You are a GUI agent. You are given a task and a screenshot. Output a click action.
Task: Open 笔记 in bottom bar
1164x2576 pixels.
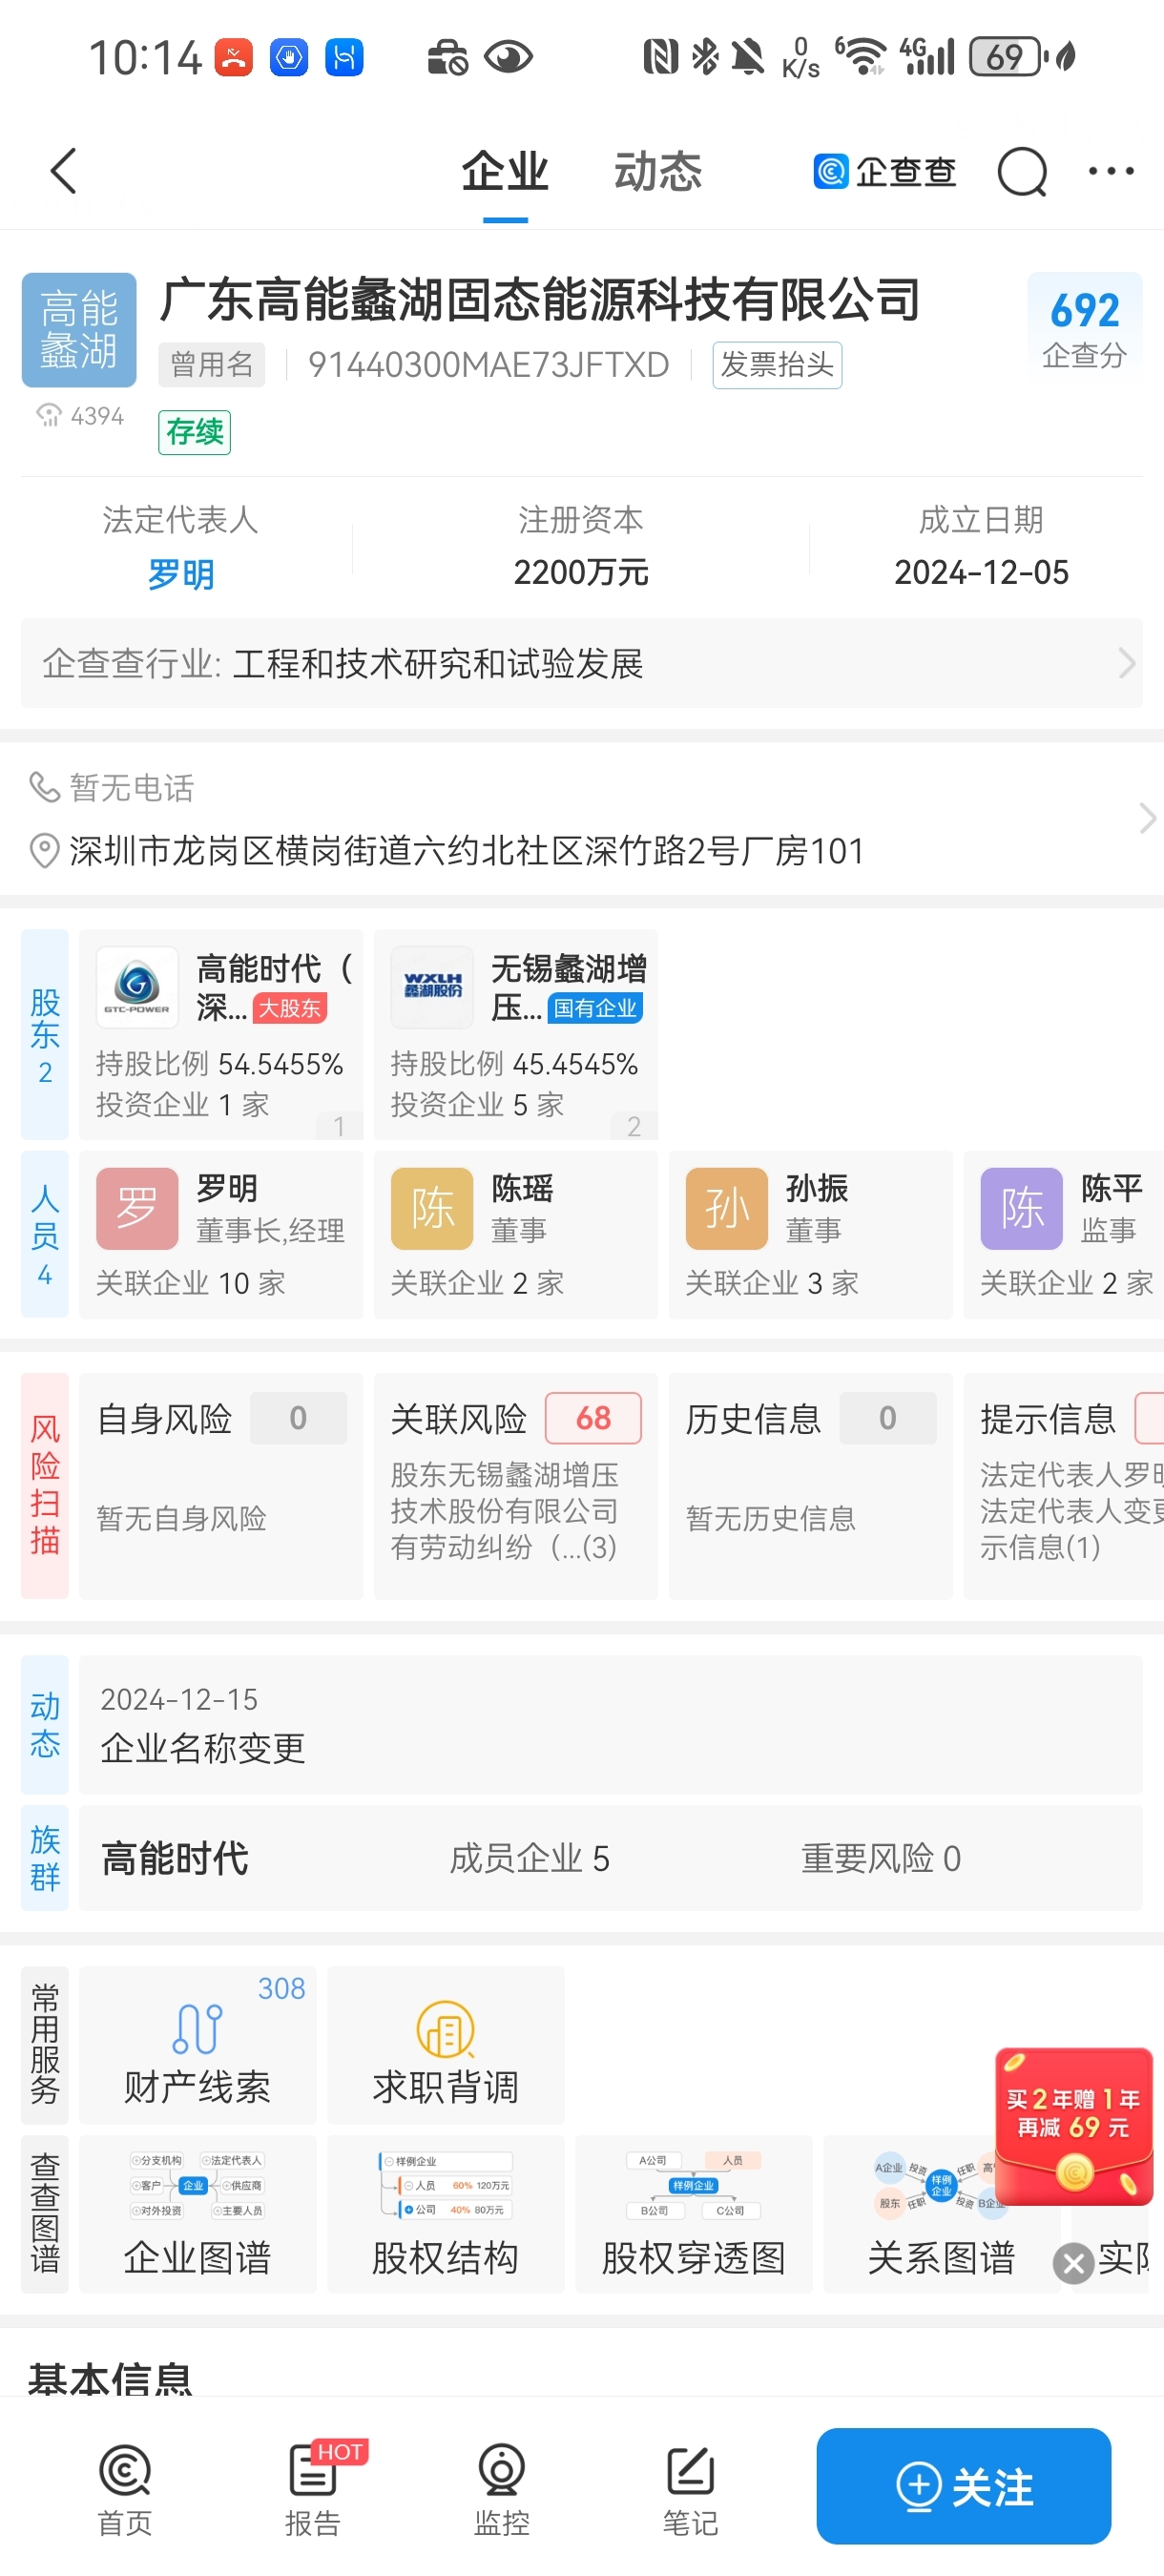[x=691, y=2488]
